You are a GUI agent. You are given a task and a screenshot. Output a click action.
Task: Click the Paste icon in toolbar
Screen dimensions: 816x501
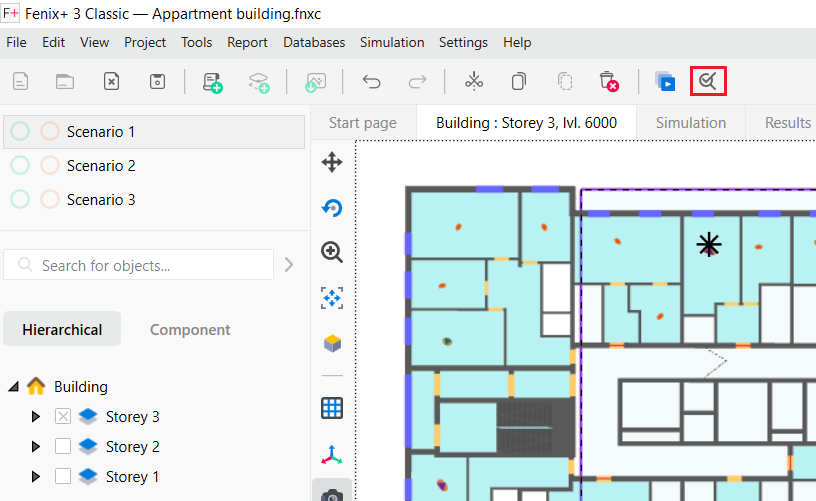click(x=565, y=82)
